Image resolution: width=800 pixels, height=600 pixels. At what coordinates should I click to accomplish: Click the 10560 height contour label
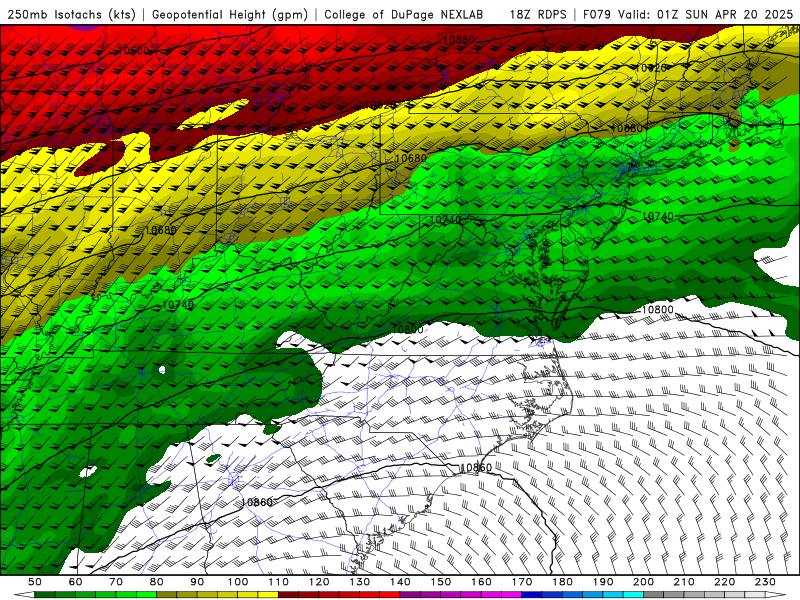pos(458,39)
